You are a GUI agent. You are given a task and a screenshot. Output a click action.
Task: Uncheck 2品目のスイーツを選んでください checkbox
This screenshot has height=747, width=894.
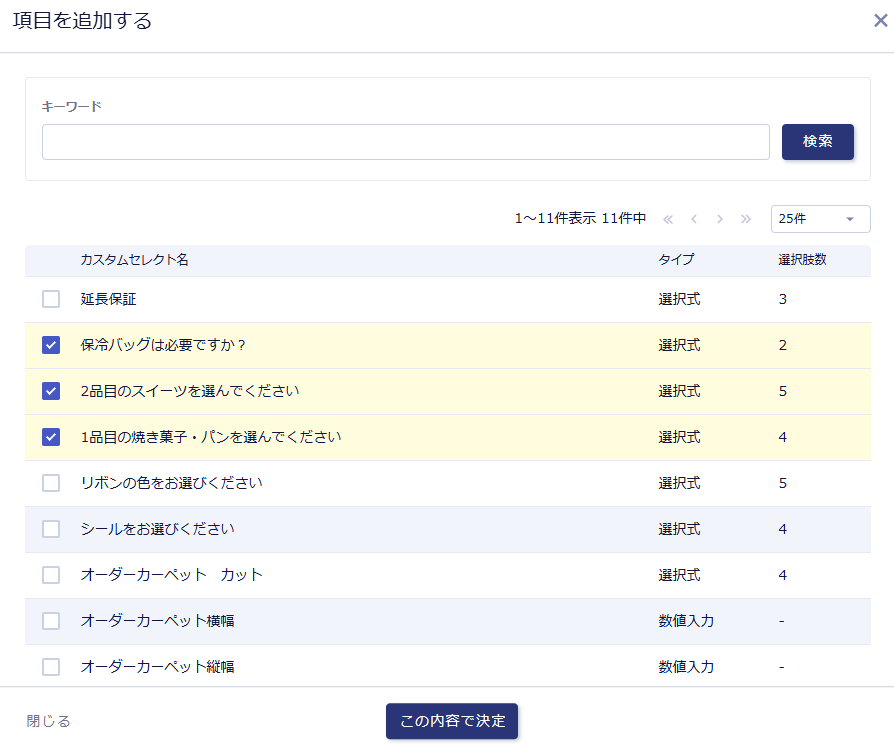point(51,391)
